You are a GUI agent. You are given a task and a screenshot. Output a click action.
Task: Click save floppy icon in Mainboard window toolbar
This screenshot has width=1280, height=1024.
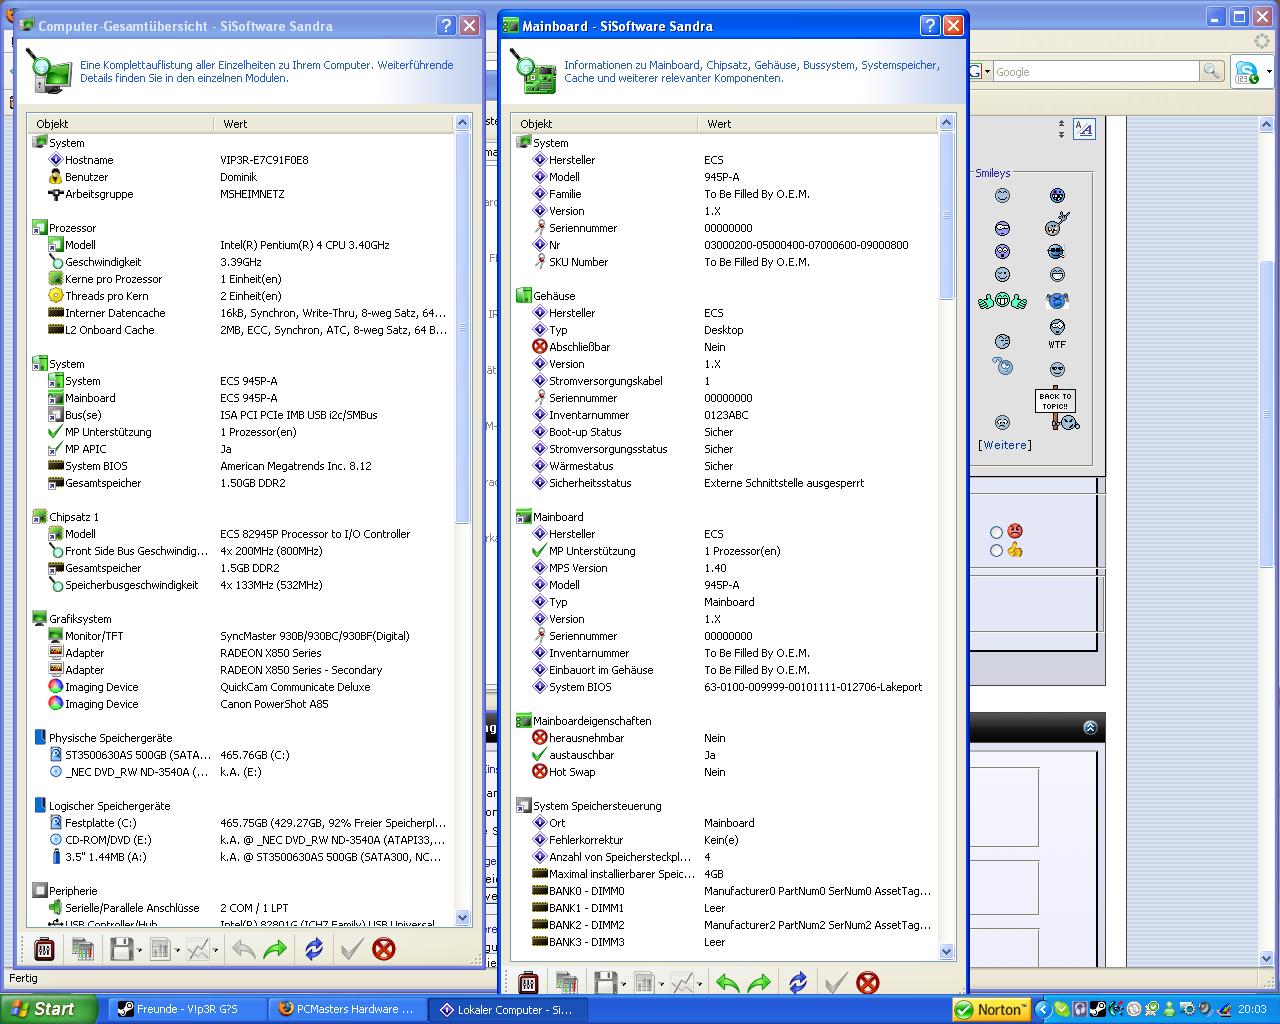(x=605, y=983)
